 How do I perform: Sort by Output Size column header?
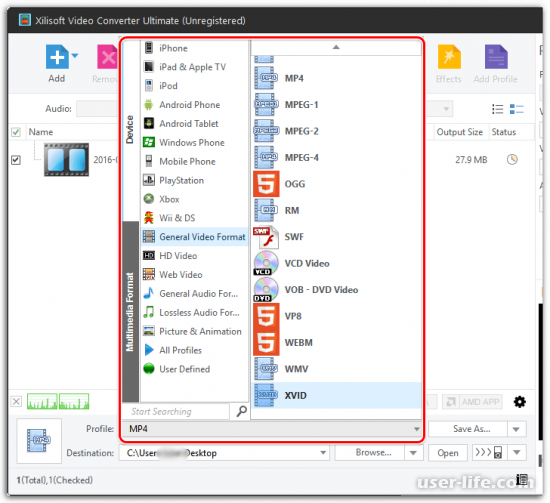tap(460, 132)
